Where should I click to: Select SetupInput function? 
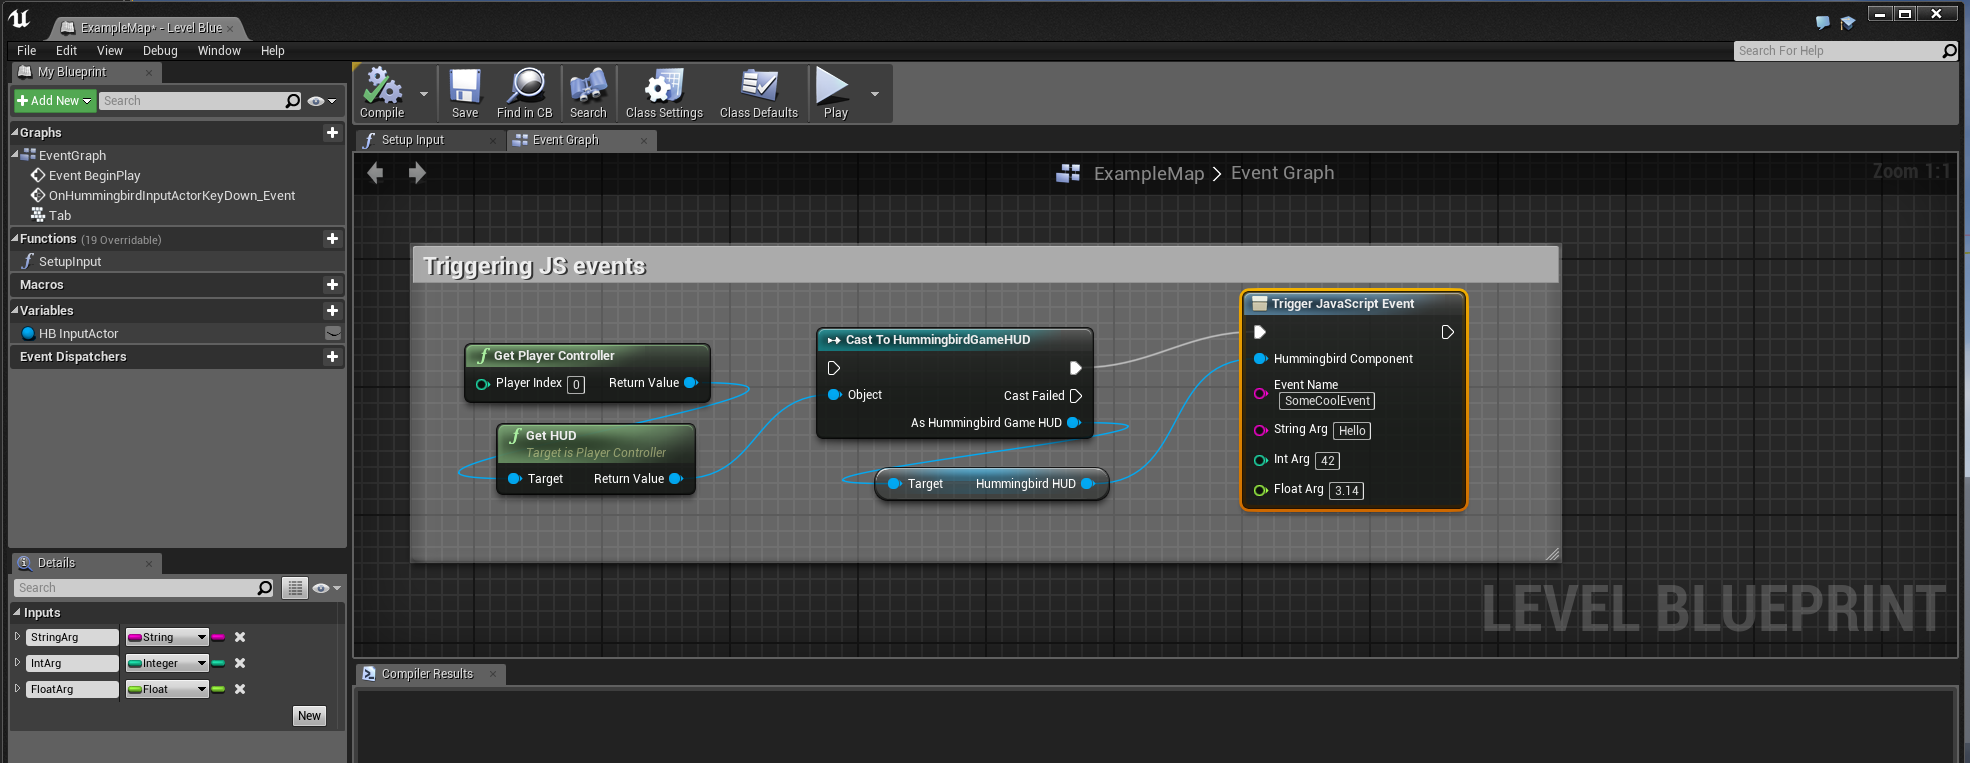point(70,261)
